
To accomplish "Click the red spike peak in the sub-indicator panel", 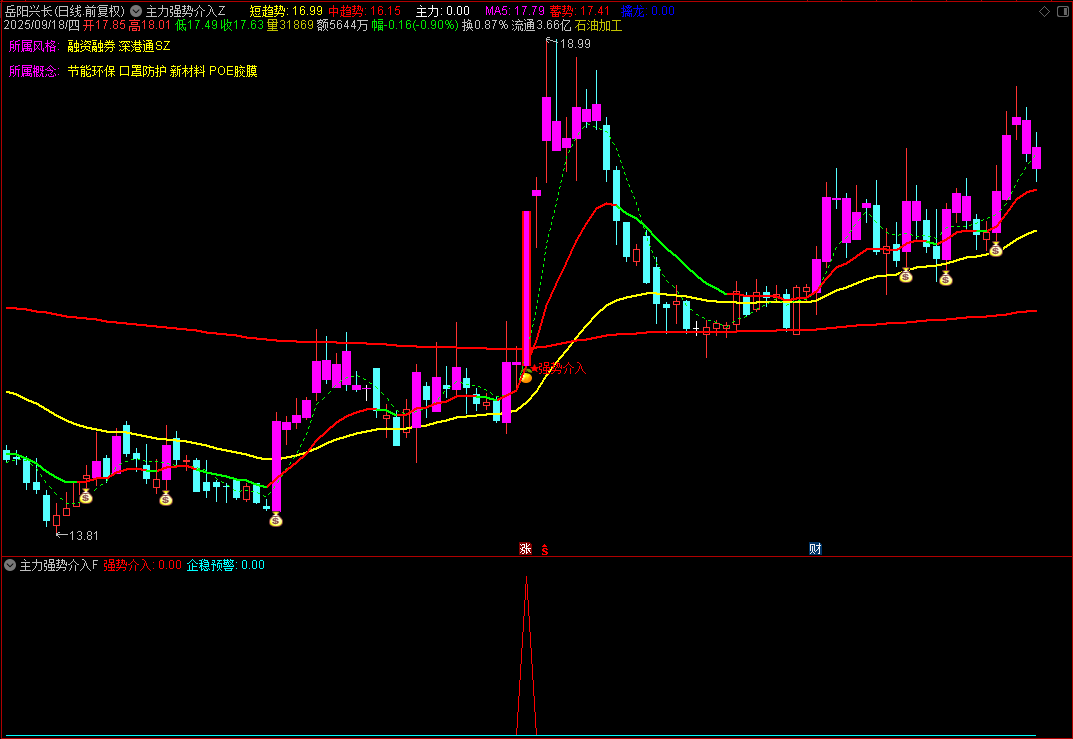I will [526, 579].
